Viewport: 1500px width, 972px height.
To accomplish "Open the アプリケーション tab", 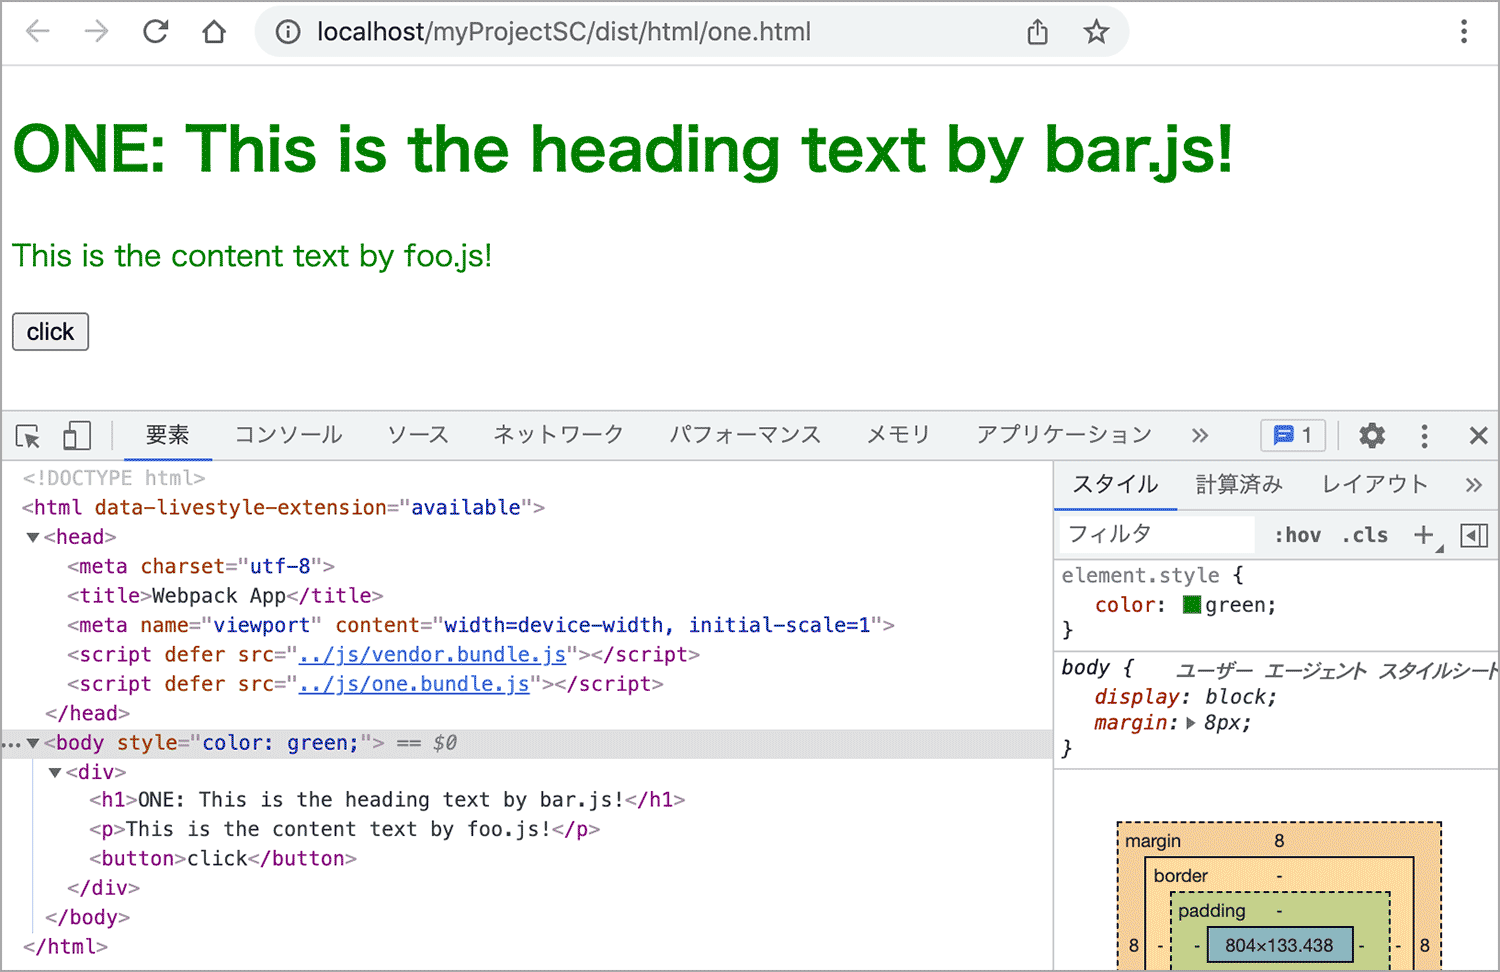I will click(x=1064, y=435).
